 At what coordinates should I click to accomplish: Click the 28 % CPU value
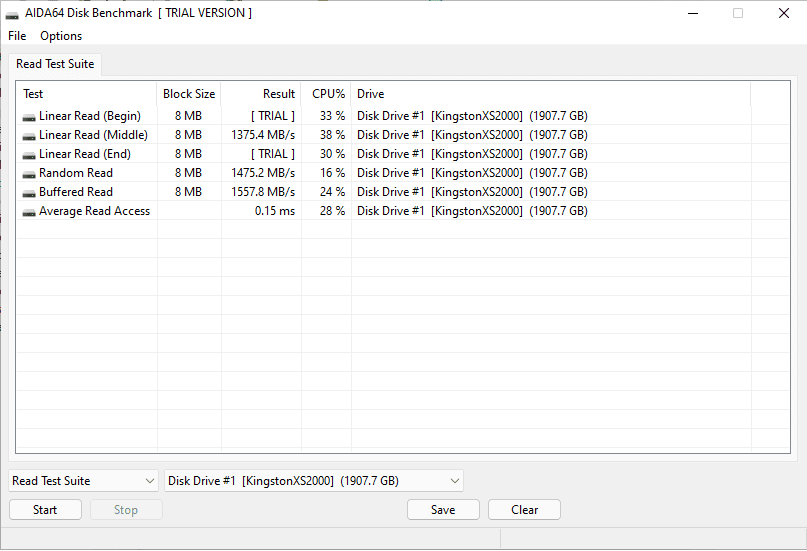332,211
